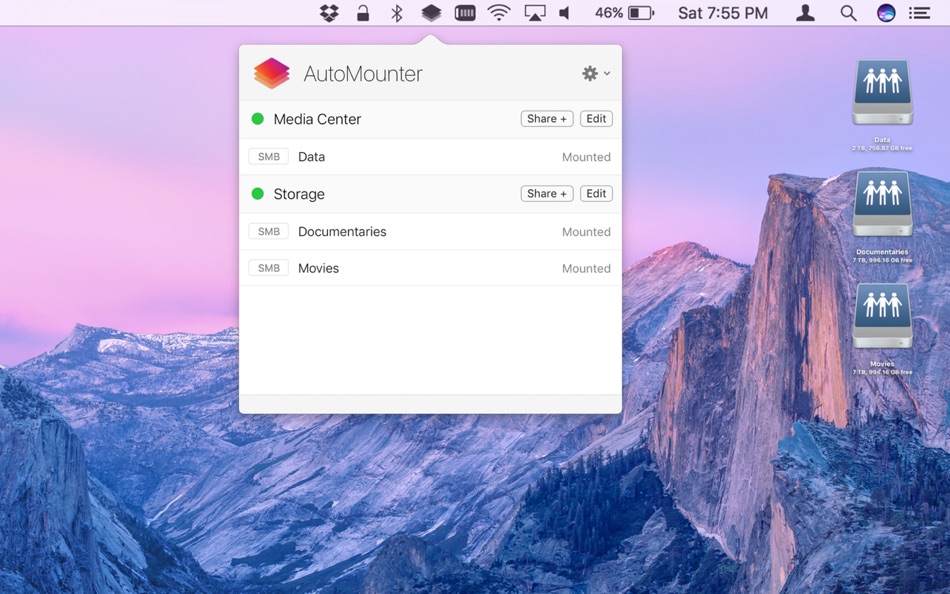Click the SMB badge next to Data
This screenshot has width=950, height=594.
tap(268, 156)
